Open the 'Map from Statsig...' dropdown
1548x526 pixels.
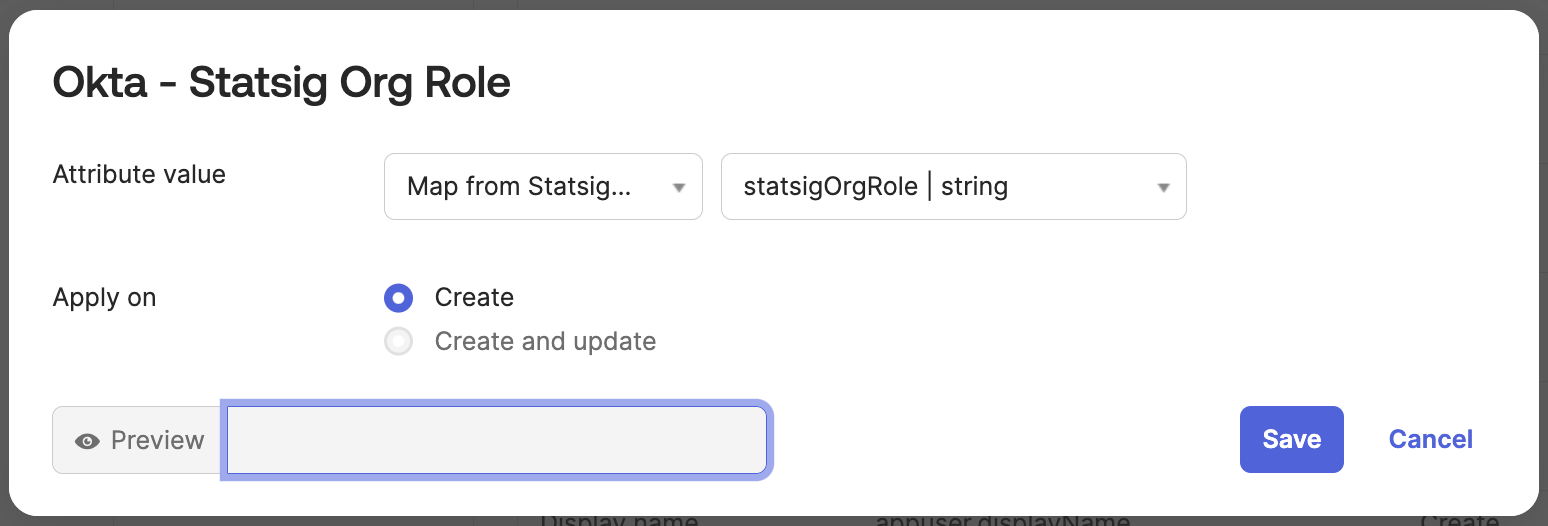coord(543,186)
